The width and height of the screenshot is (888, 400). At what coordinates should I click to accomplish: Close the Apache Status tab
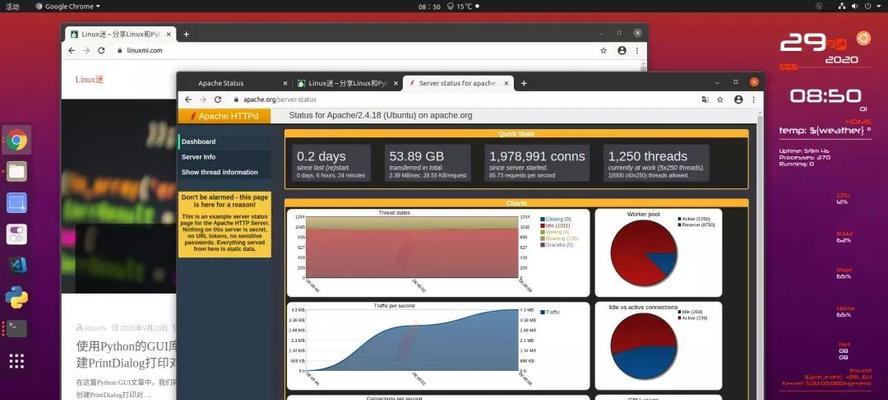[x=285, y=83]
